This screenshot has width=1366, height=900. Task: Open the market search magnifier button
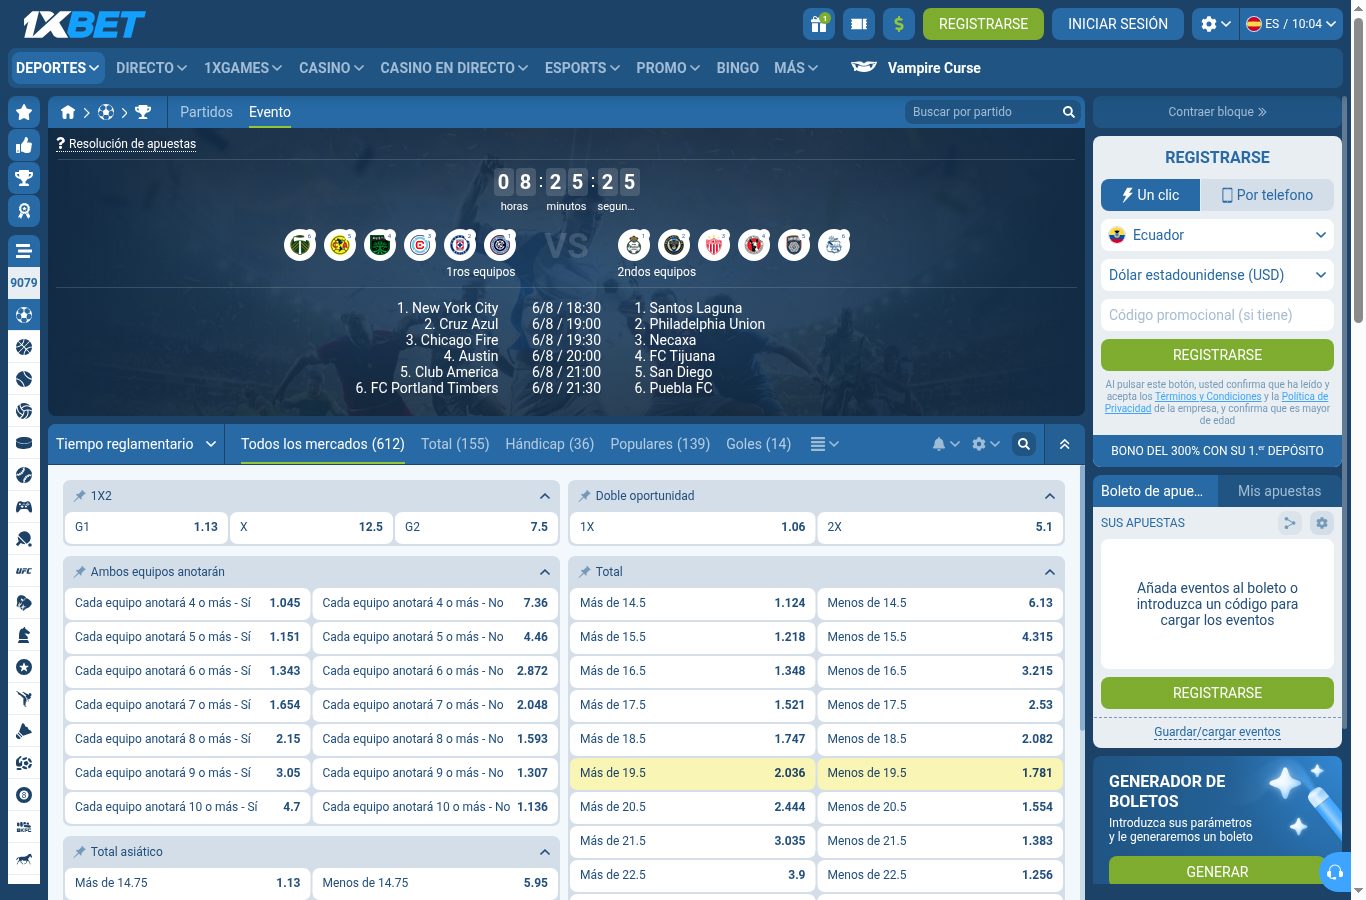(x=1024, y=444)
